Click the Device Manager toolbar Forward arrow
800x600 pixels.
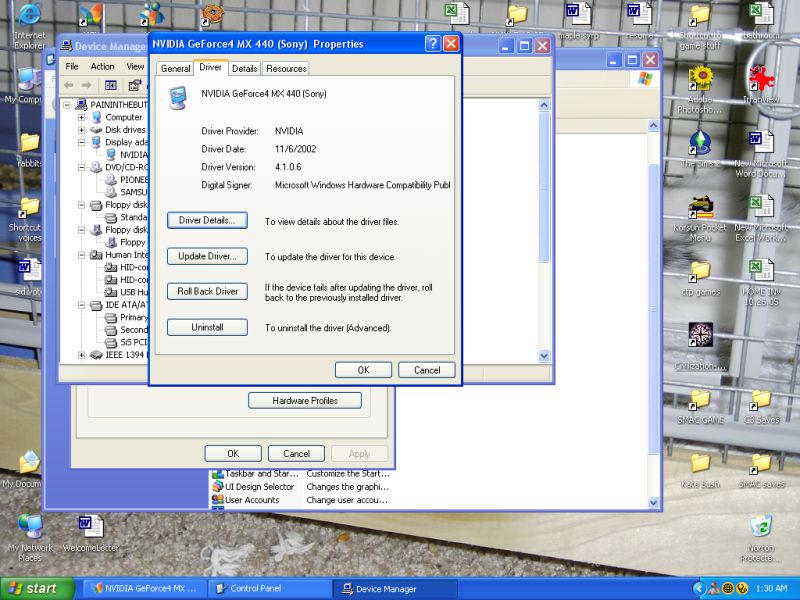pyautogui.click(x=87, y=85)
